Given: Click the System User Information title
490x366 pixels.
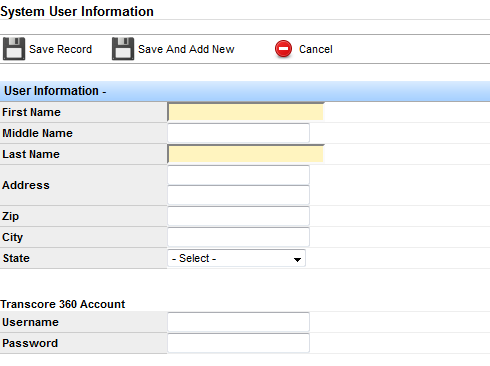Looking at the screenshot, I should tap(77, 11).
